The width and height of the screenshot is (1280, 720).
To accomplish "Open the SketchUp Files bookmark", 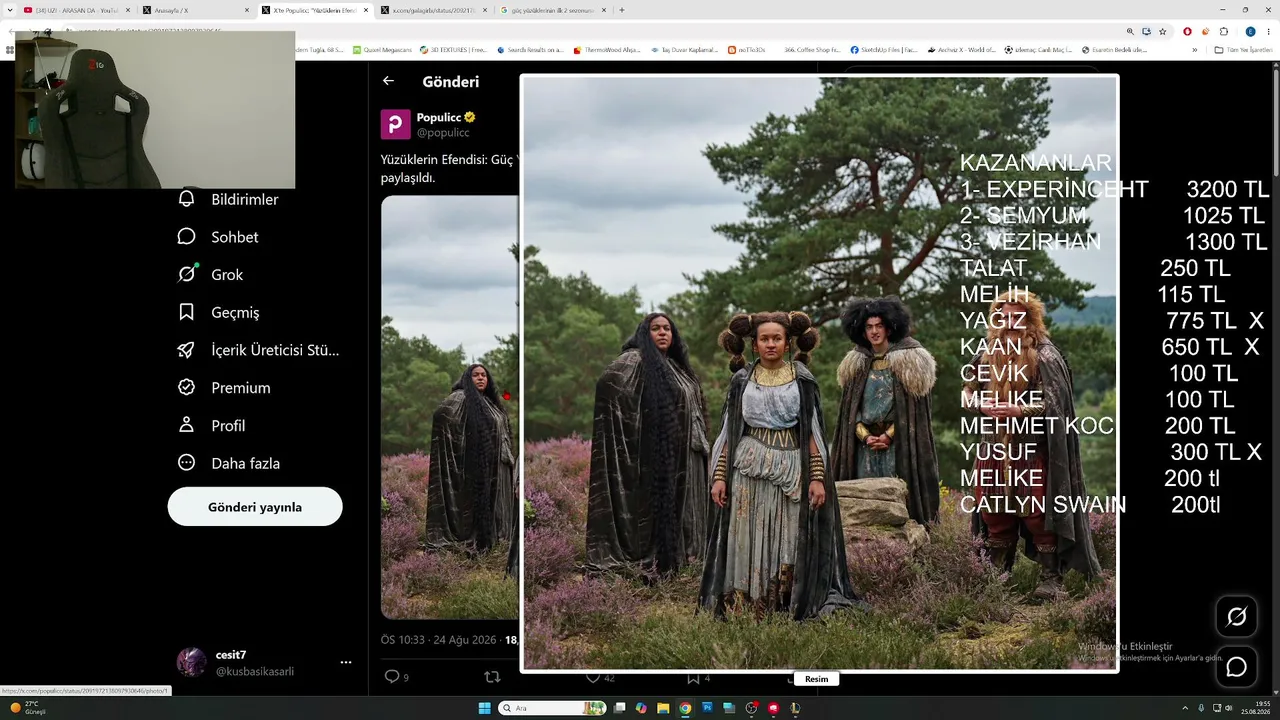I will [x=884, y=49].
